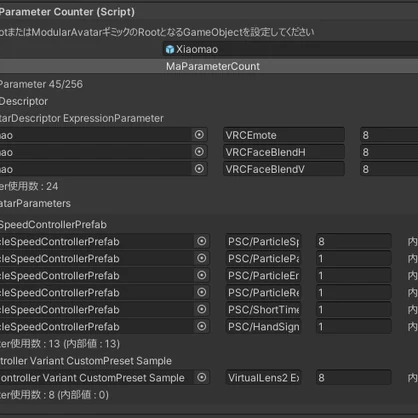The width and height of the screenshot is (418, 418).
Task: Click the value 8 field beside VRCFaceBlendV
Action: tap(389, 169)
